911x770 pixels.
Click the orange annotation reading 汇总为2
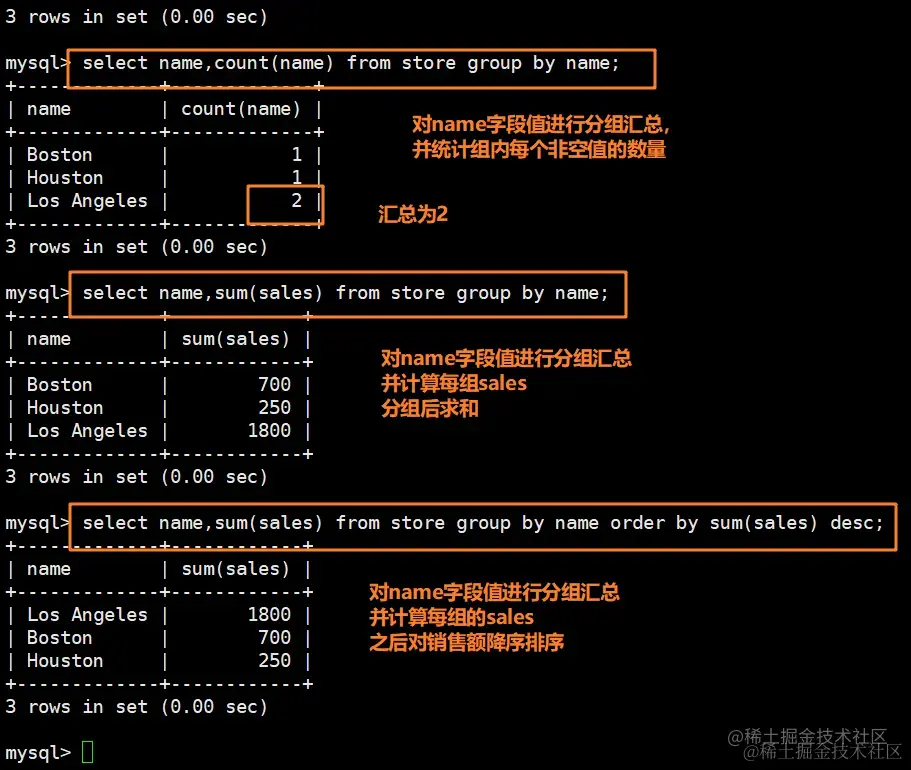click(413, 214)
